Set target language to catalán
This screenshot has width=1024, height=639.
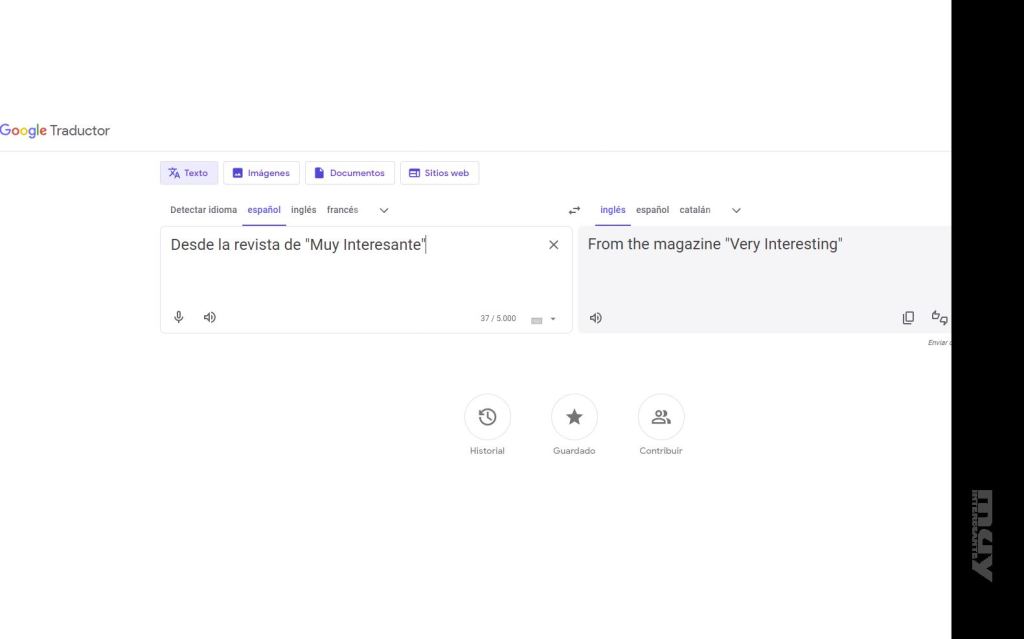(x=695, y=210)
